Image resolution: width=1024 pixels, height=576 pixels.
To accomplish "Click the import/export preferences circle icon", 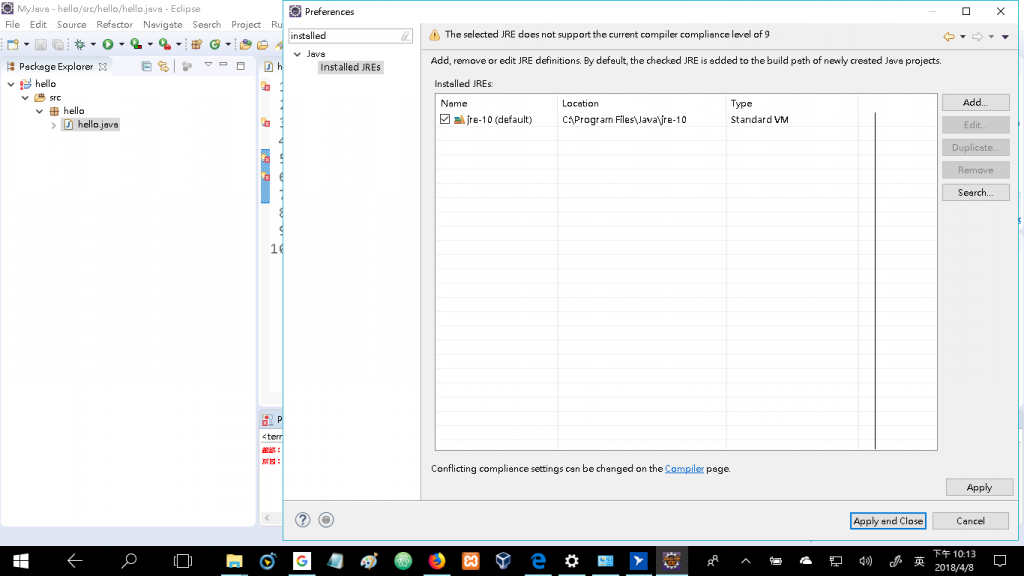I will (326, 520).
